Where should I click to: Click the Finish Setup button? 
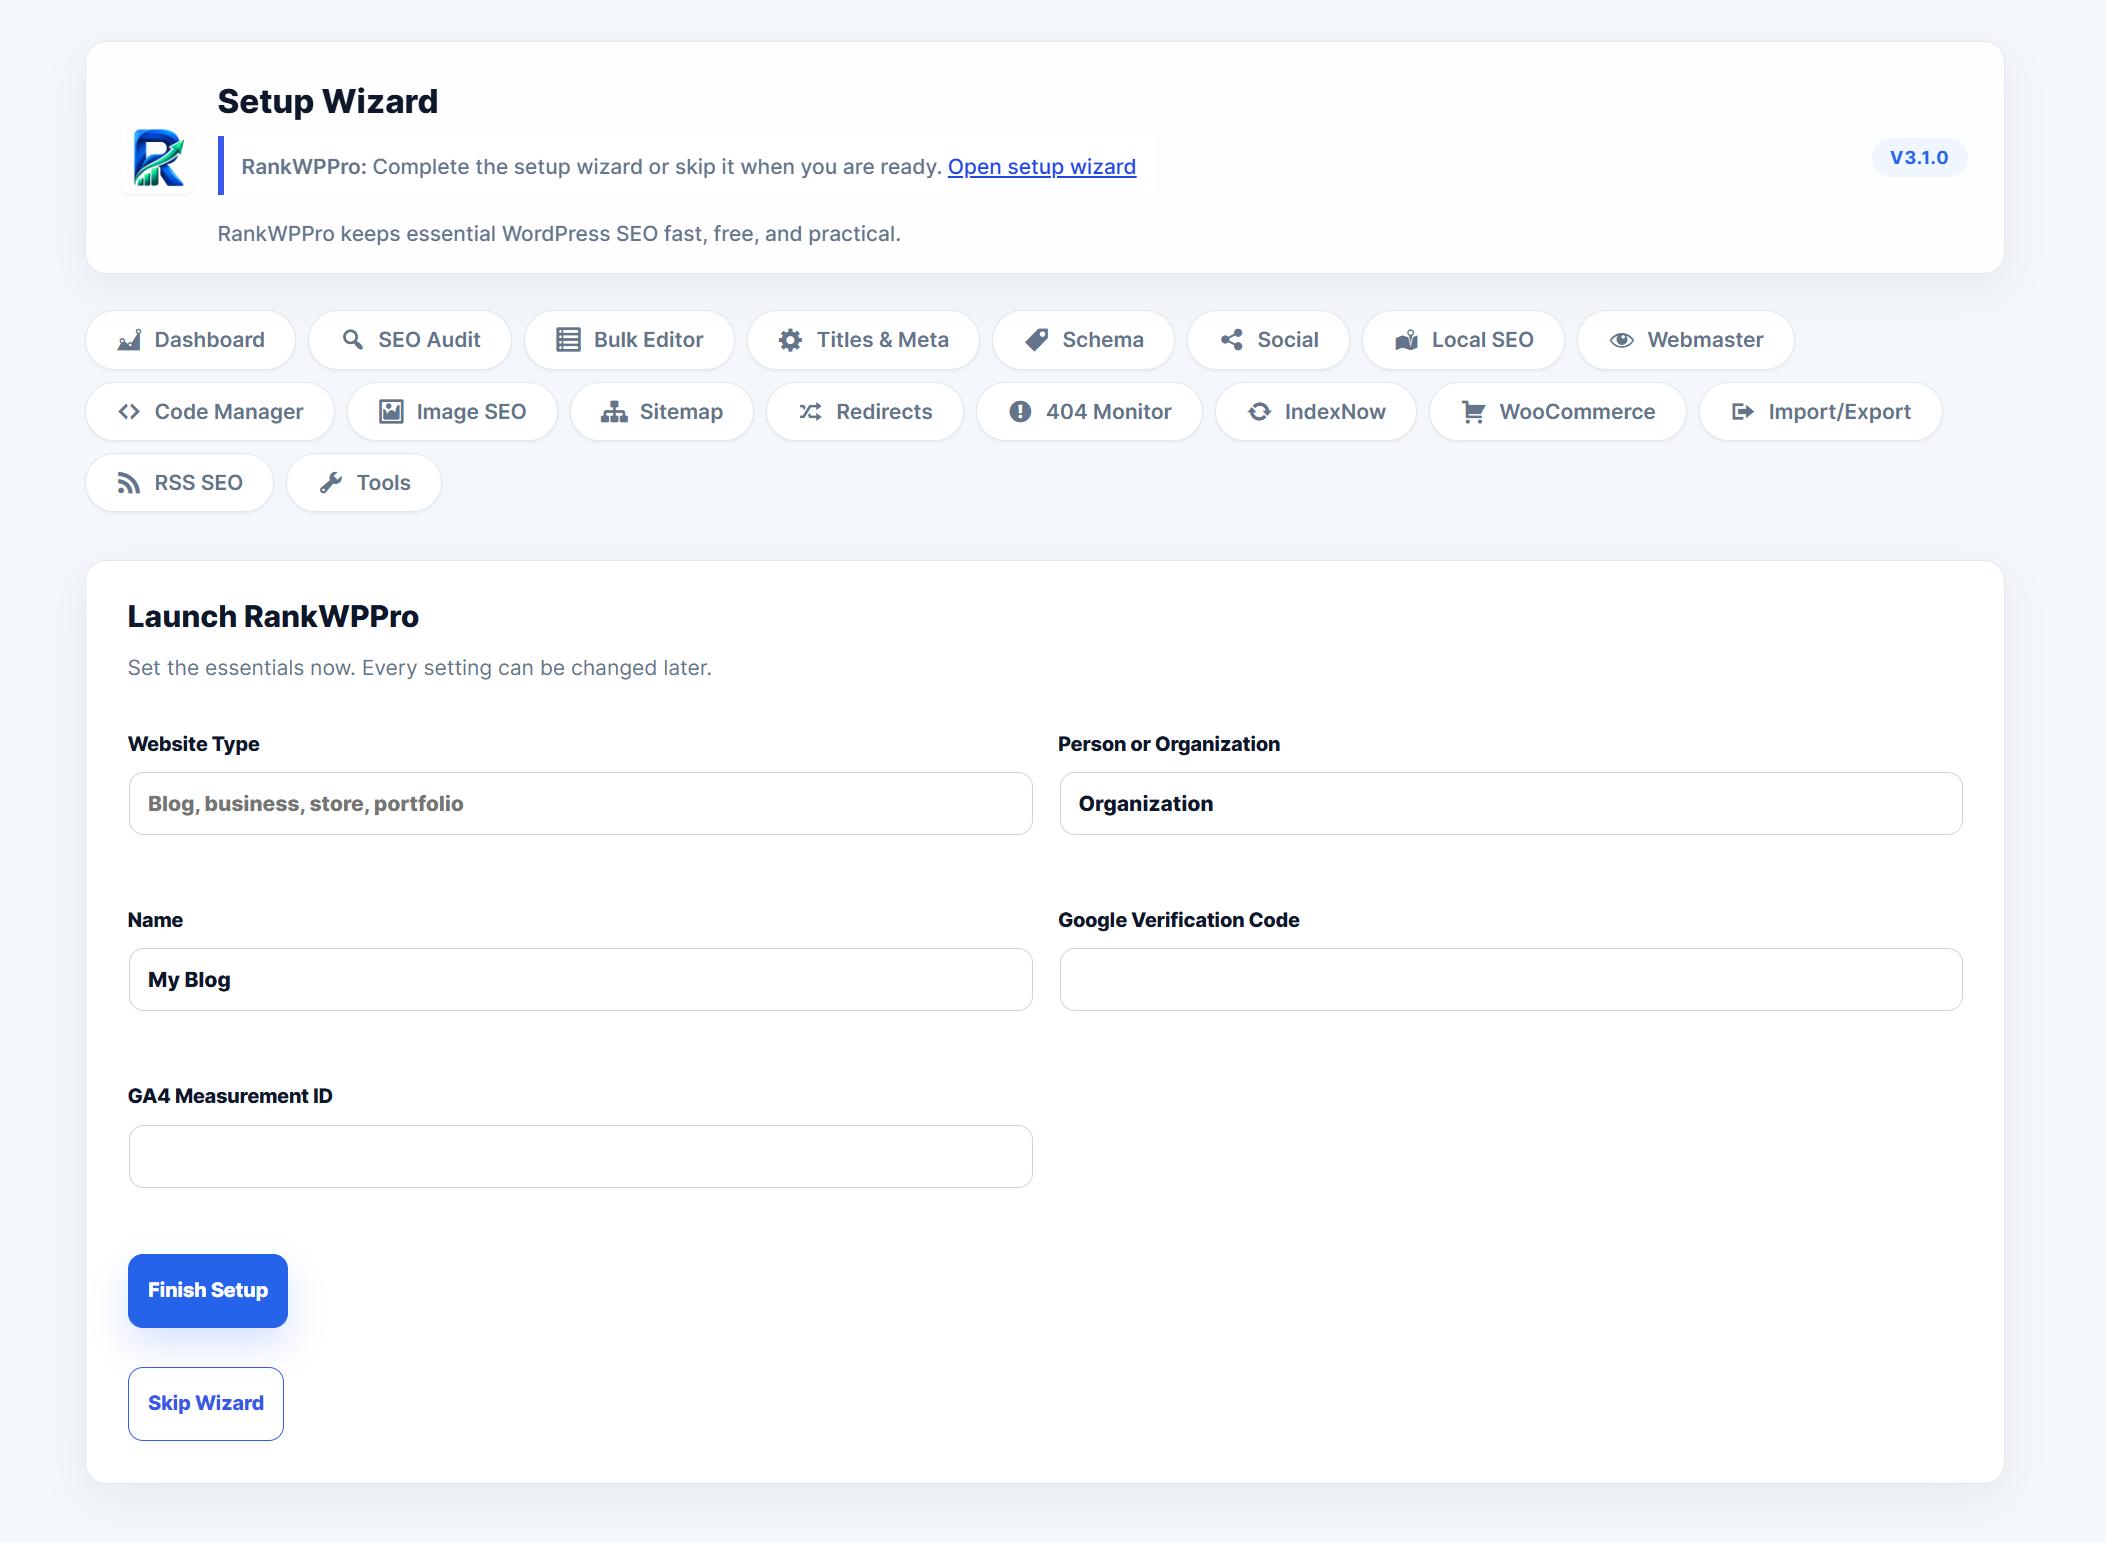pyautogui.click(x=208, y=1291)
